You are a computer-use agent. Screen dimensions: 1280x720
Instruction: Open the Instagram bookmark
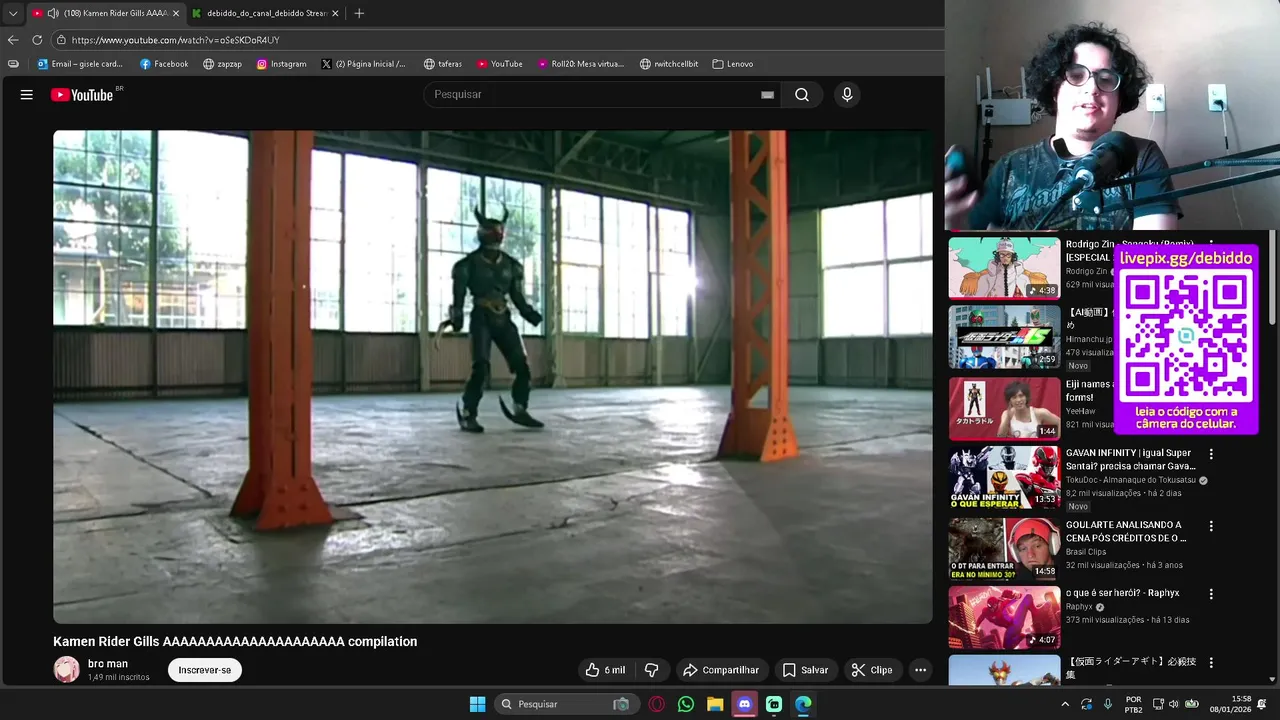click(281, 64)
